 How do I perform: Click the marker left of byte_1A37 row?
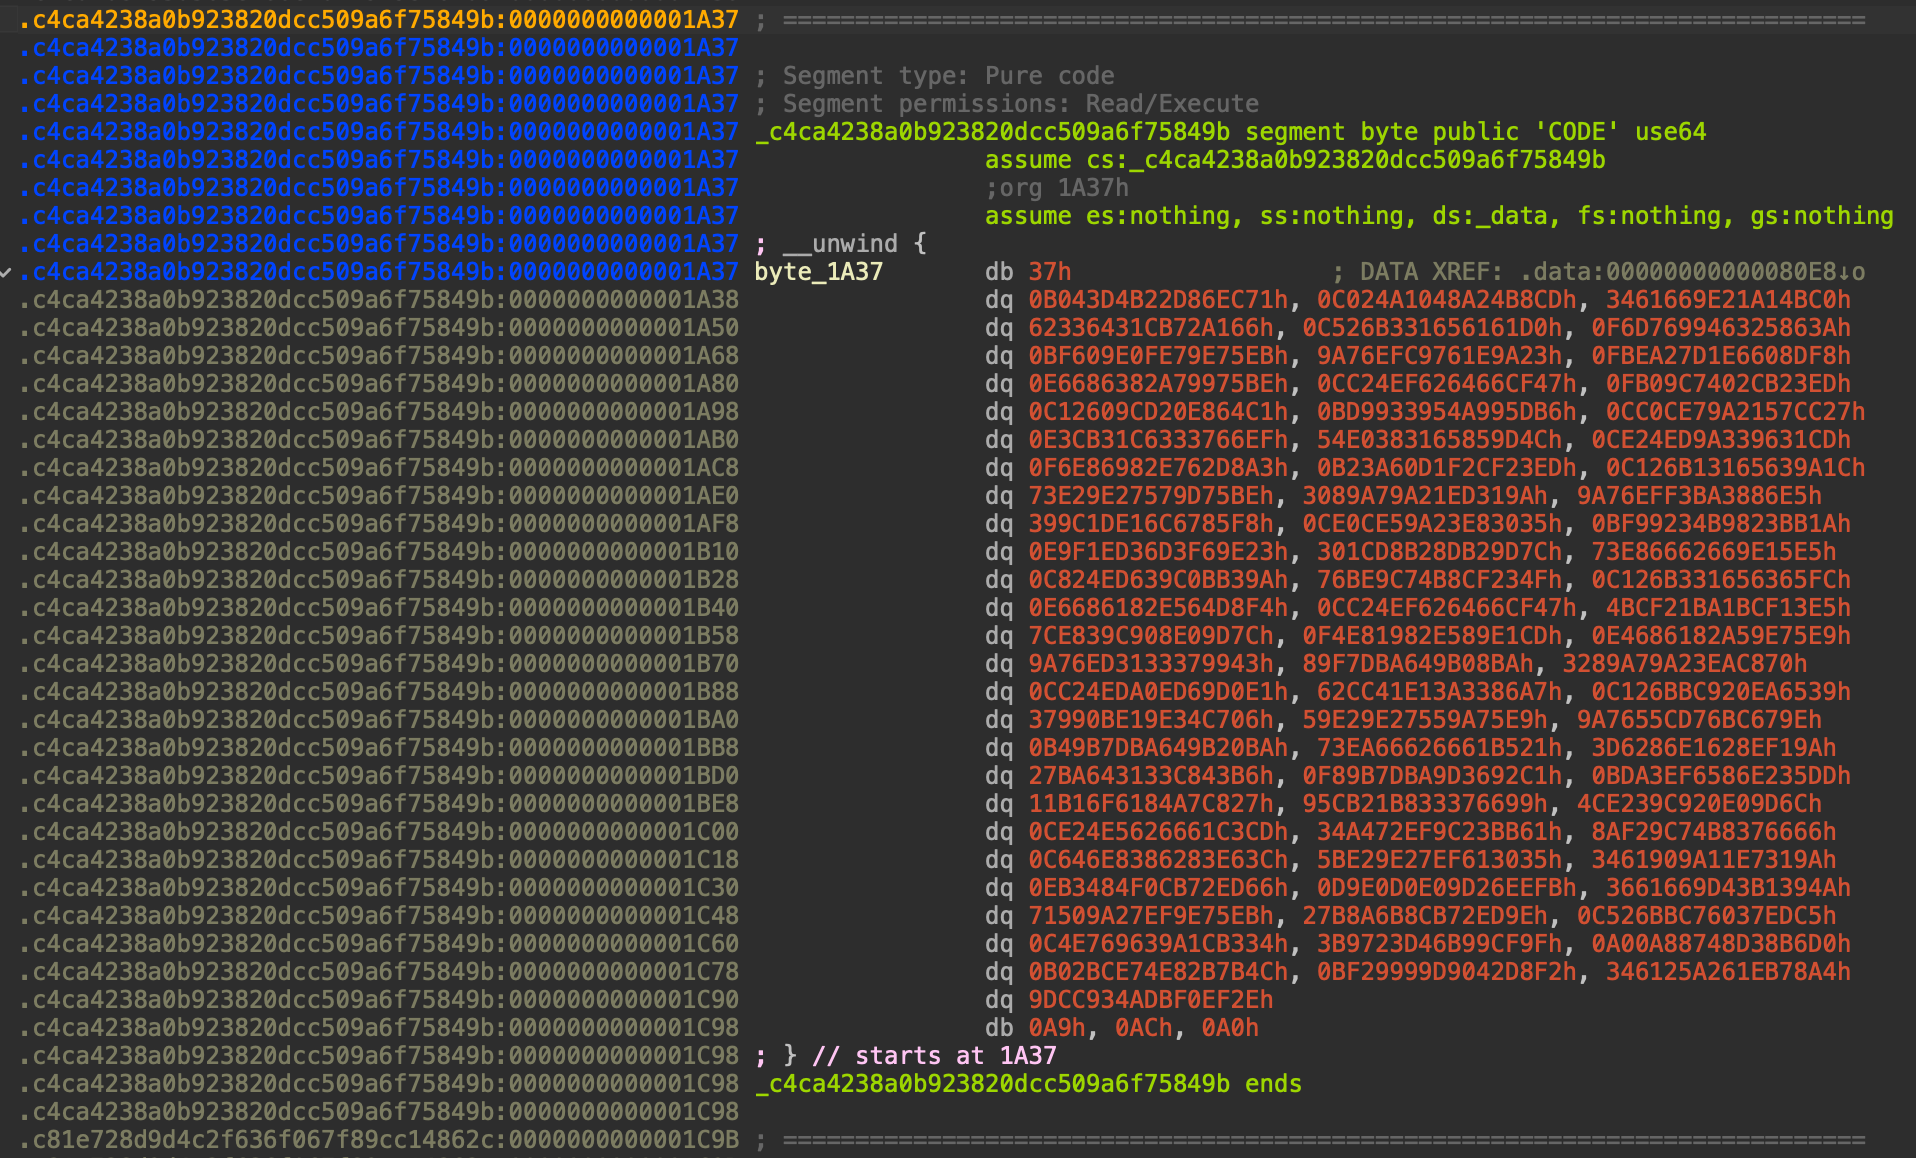pyautogui.click(x=7, y=273)
